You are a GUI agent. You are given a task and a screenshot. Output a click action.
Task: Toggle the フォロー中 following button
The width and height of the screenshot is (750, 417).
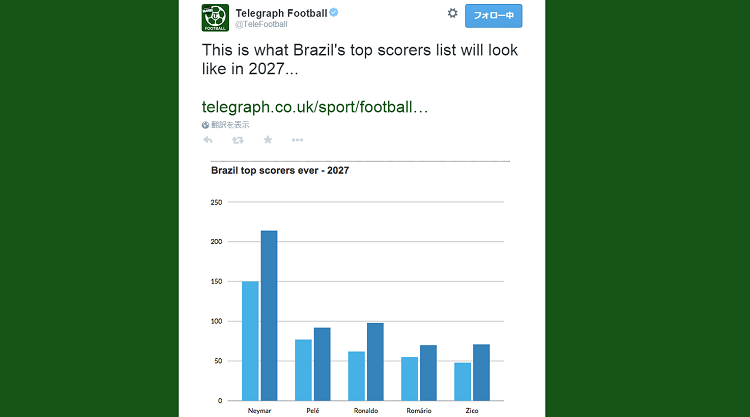click(493, 16)
